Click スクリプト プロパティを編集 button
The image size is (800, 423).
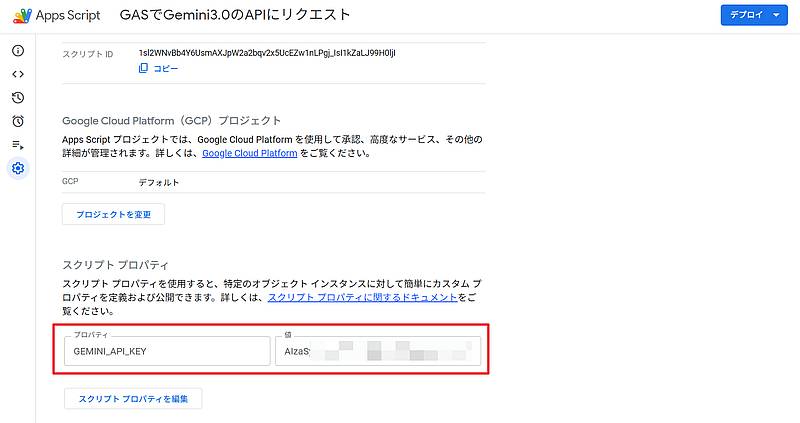pyautogui.click(x=133, y=399)
